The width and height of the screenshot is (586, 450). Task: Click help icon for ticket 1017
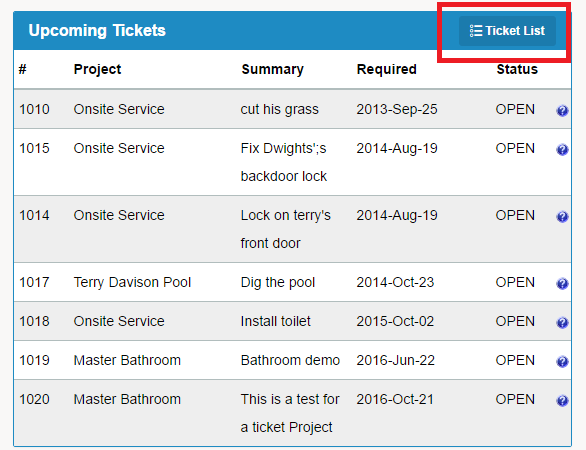[x=562, y=283]
